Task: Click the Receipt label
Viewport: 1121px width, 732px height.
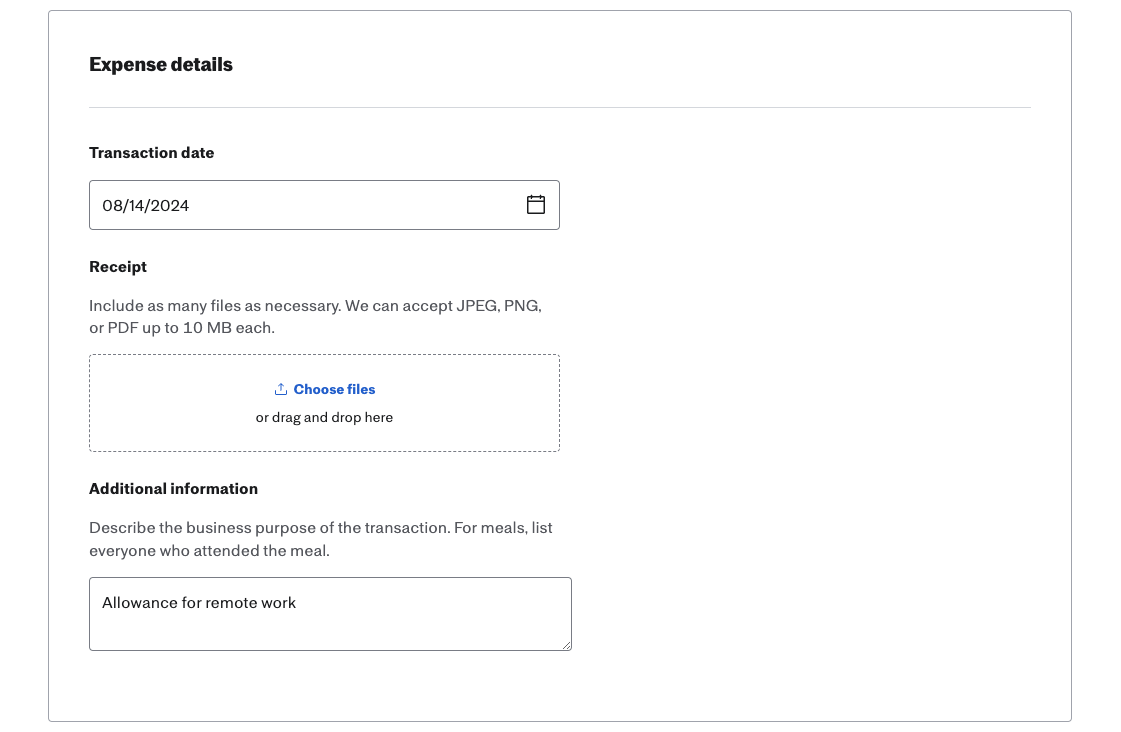Action: pos(118,267)
